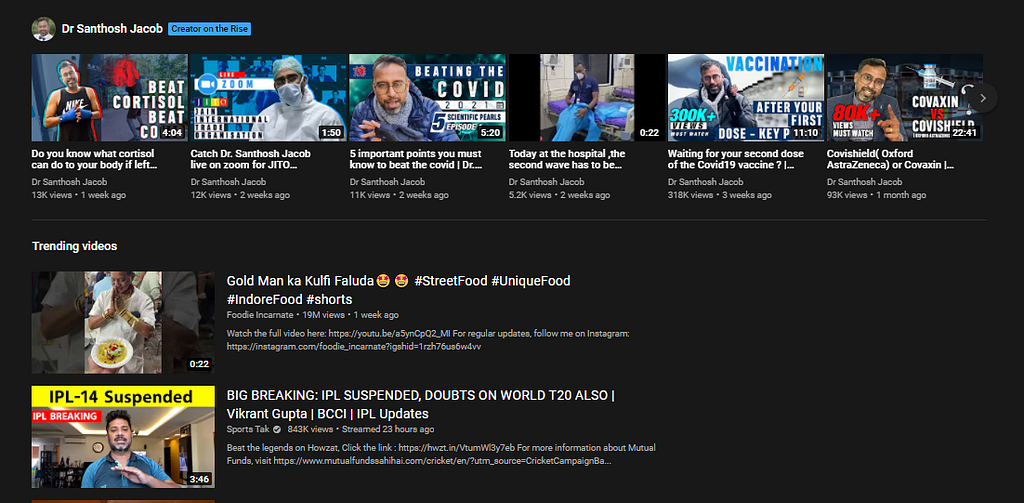Open the Foodie Incarnate channel link

(x=260, y=314)
